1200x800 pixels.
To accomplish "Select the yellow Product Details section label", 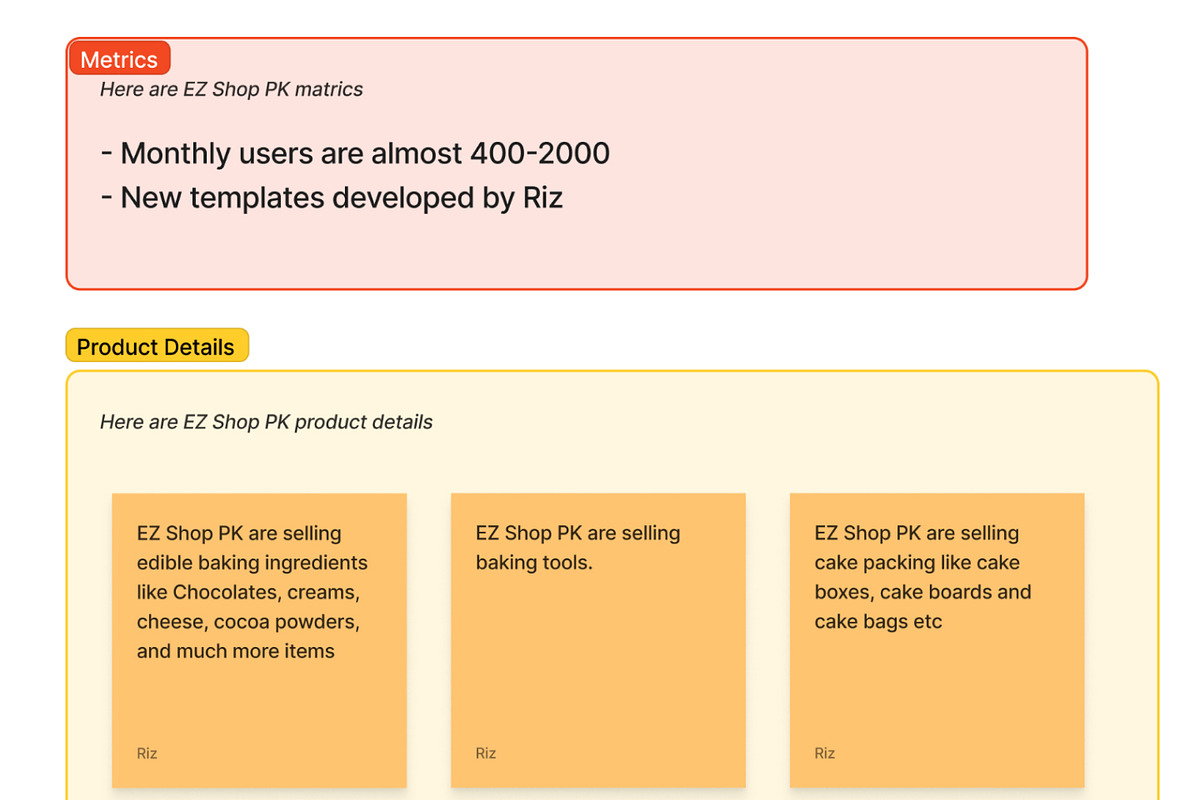I will click(x=156, y=346).
